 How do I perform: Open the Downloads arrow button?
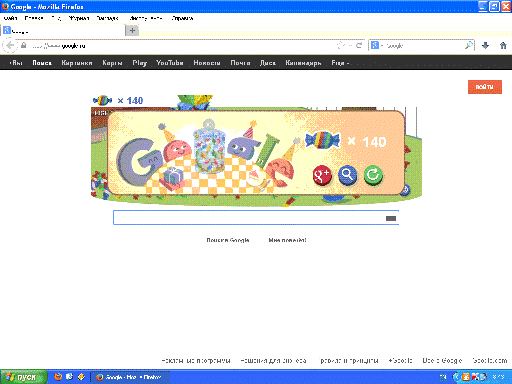[485, 46]
